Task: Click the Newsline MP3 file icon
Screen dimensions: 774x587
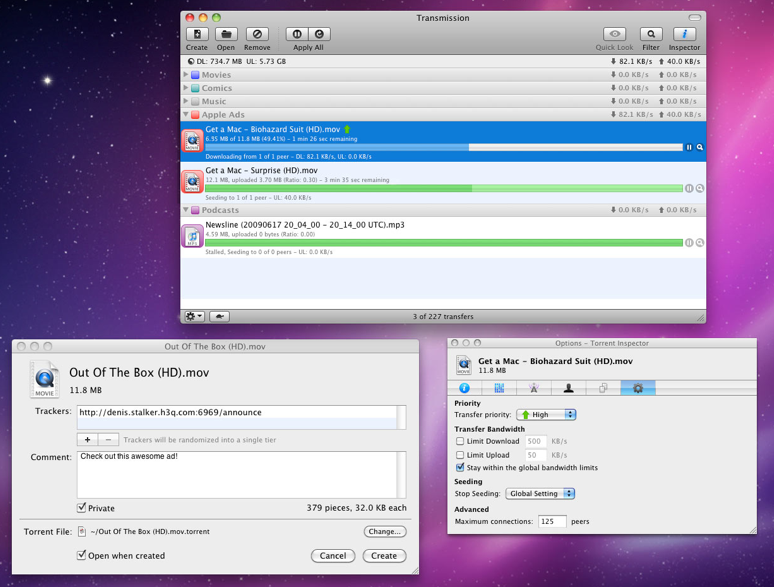Action: click(x=192, y=236)
